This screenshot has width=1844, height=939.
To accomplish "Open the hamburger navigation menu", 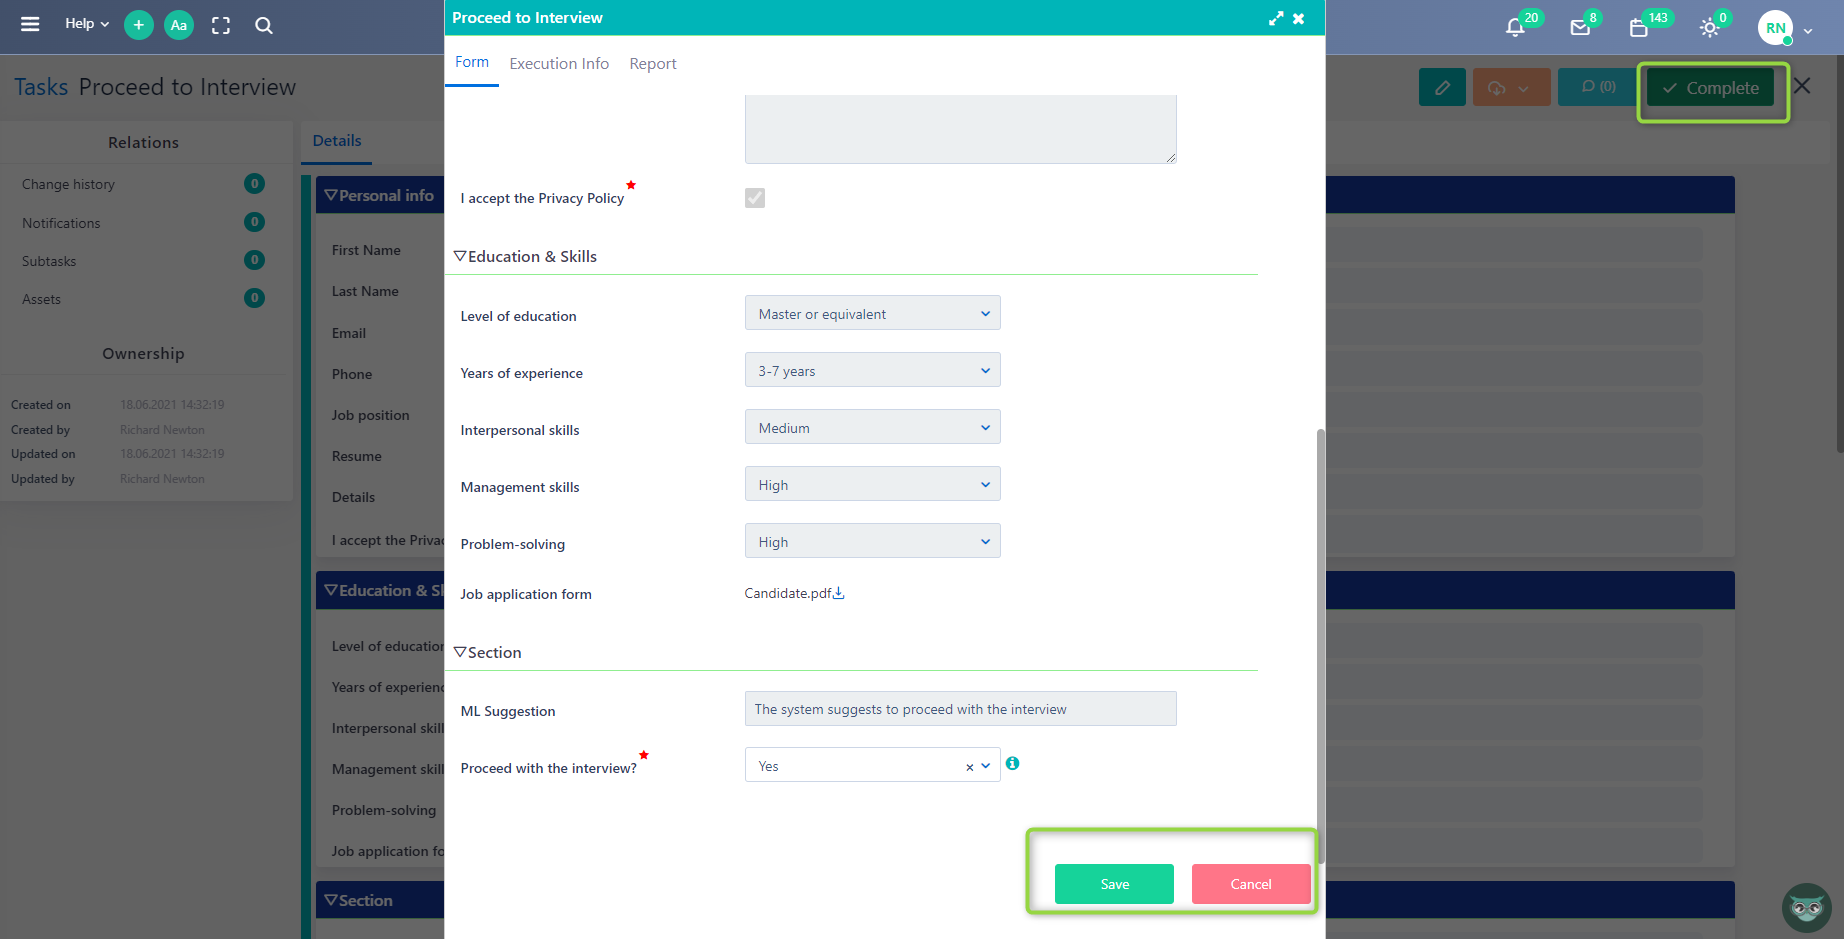I will pyautogui.click(x=30, y=25).
